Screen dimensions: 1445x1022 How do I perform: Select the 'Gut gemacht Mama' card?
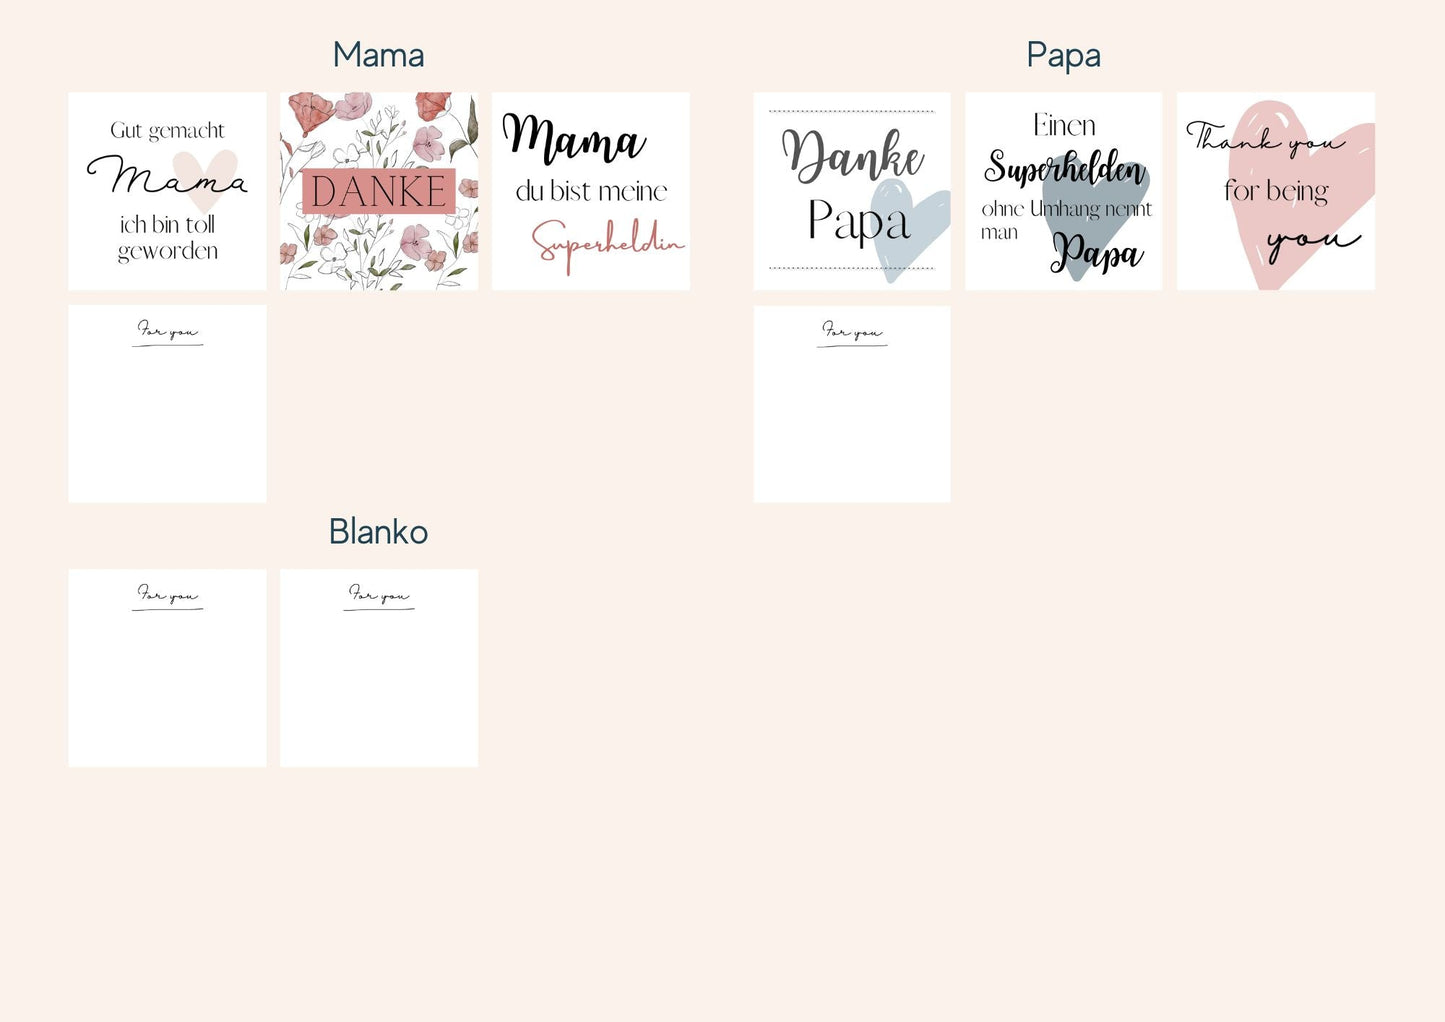[x=167, y=191]
